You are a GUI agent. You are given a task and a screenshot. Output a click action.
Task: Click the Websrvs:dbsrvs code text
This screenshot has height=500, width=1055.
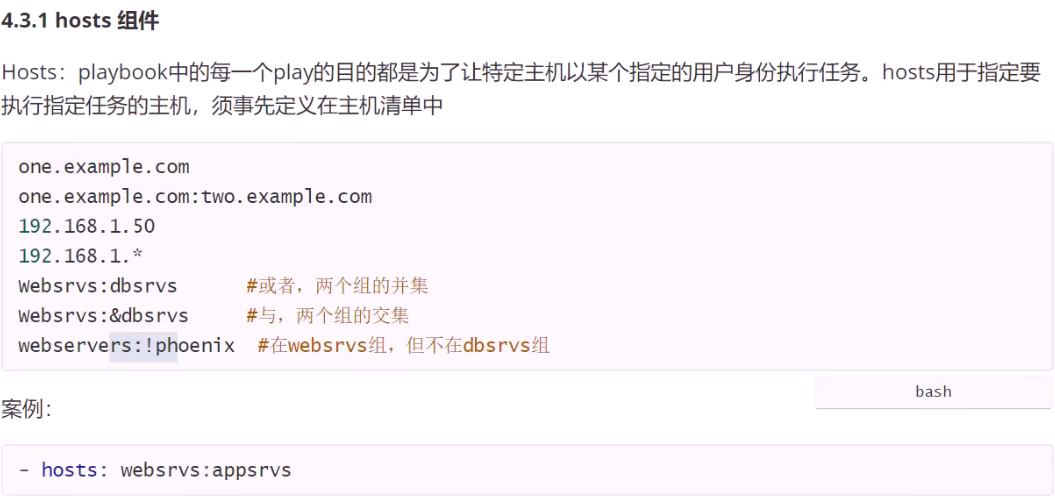pos(98,286)
